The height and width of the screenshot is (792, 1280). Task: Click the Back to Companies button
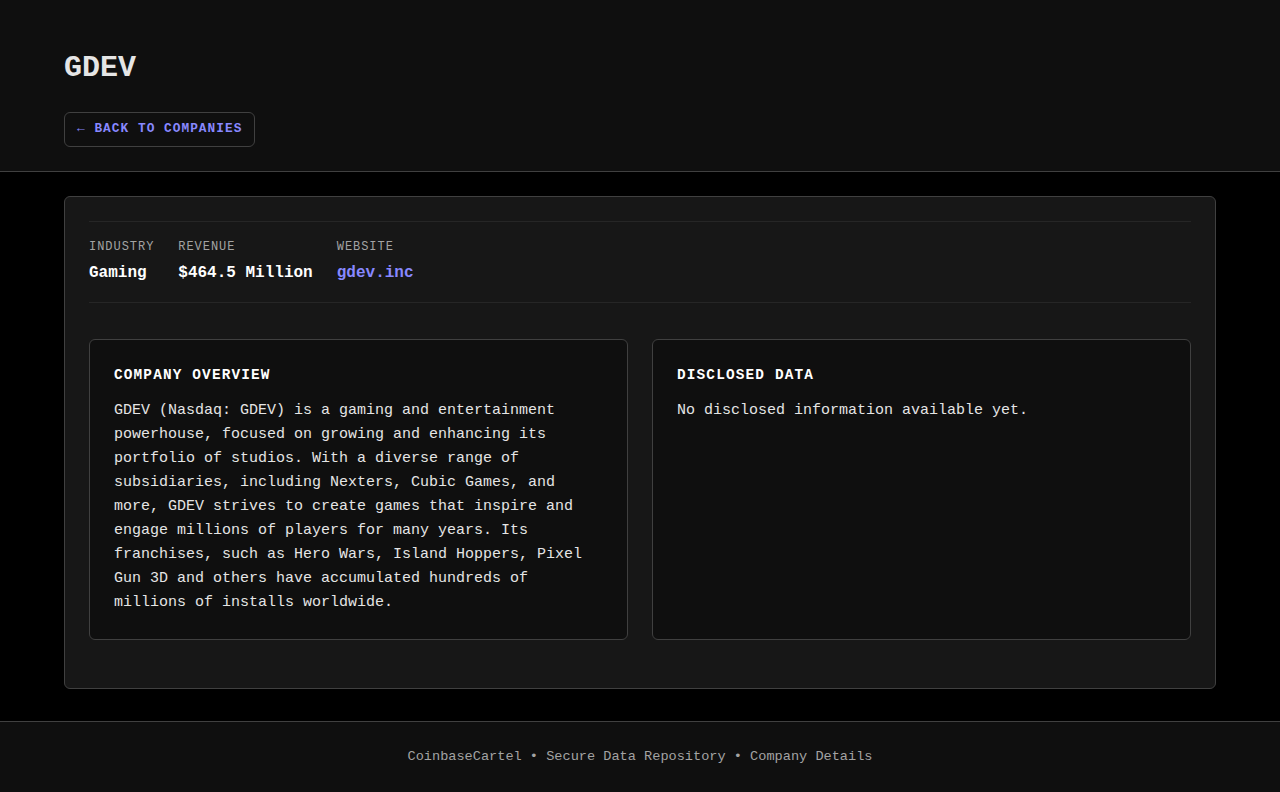[x=160, y=129]
